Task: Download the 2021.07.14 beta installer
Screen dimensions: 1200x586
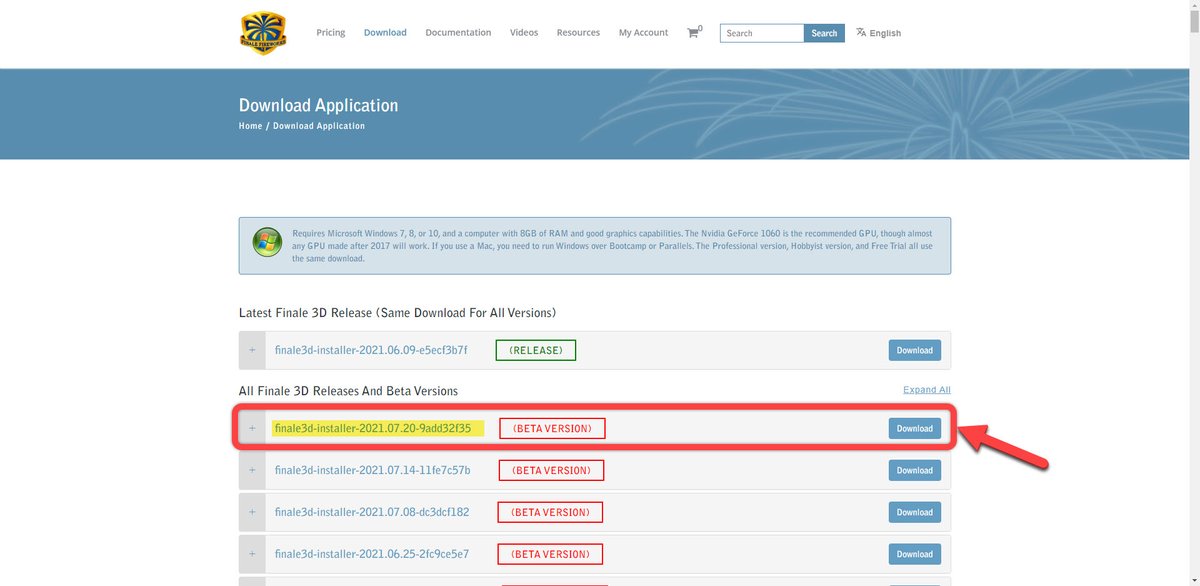Action: (x=915, y=470)
